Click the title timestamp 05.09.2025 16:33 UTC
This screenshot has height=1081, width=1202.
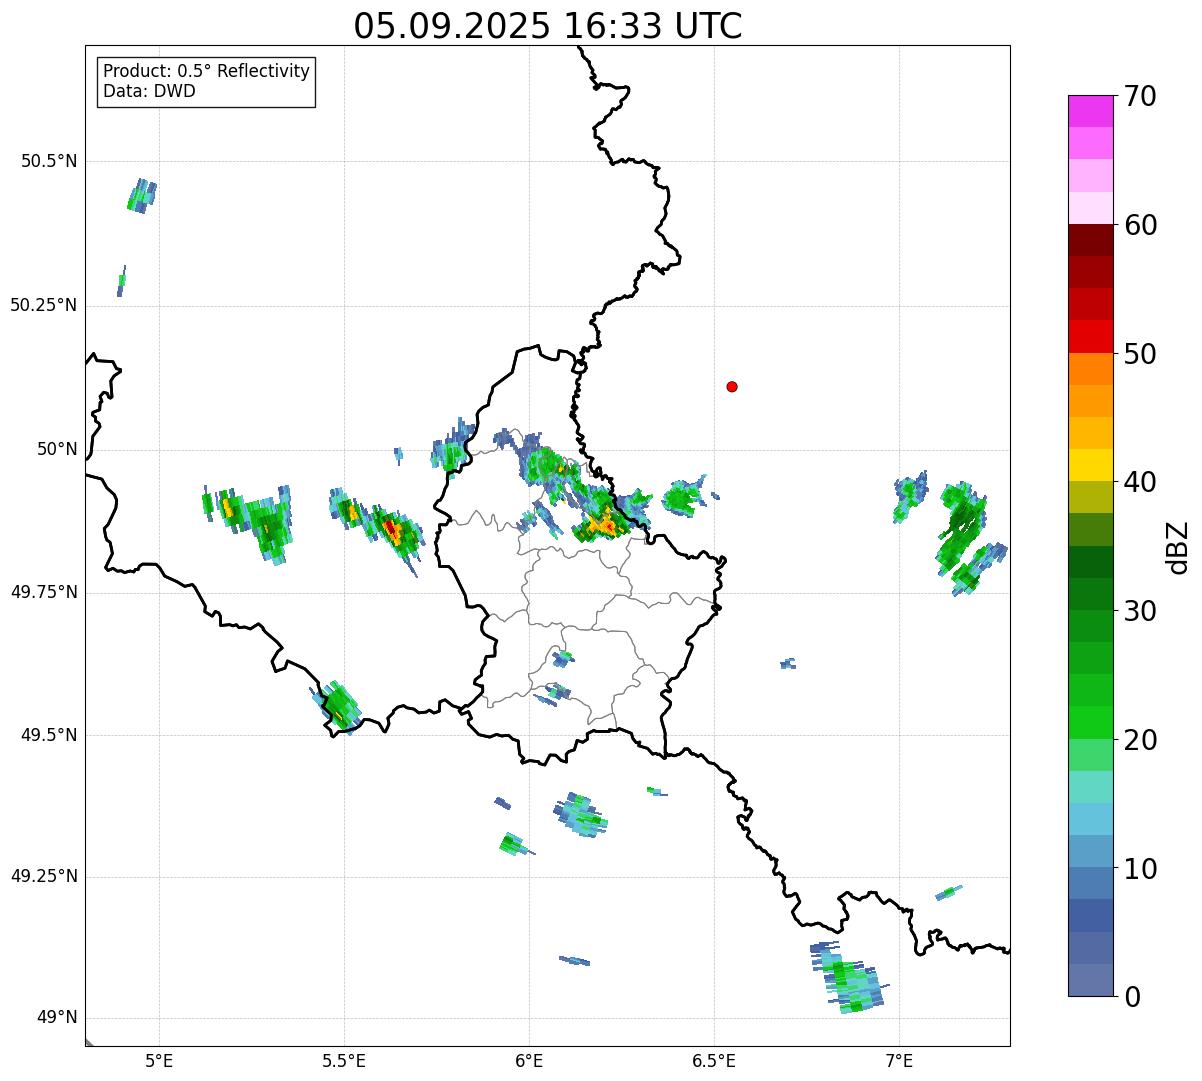pos(548,26)
